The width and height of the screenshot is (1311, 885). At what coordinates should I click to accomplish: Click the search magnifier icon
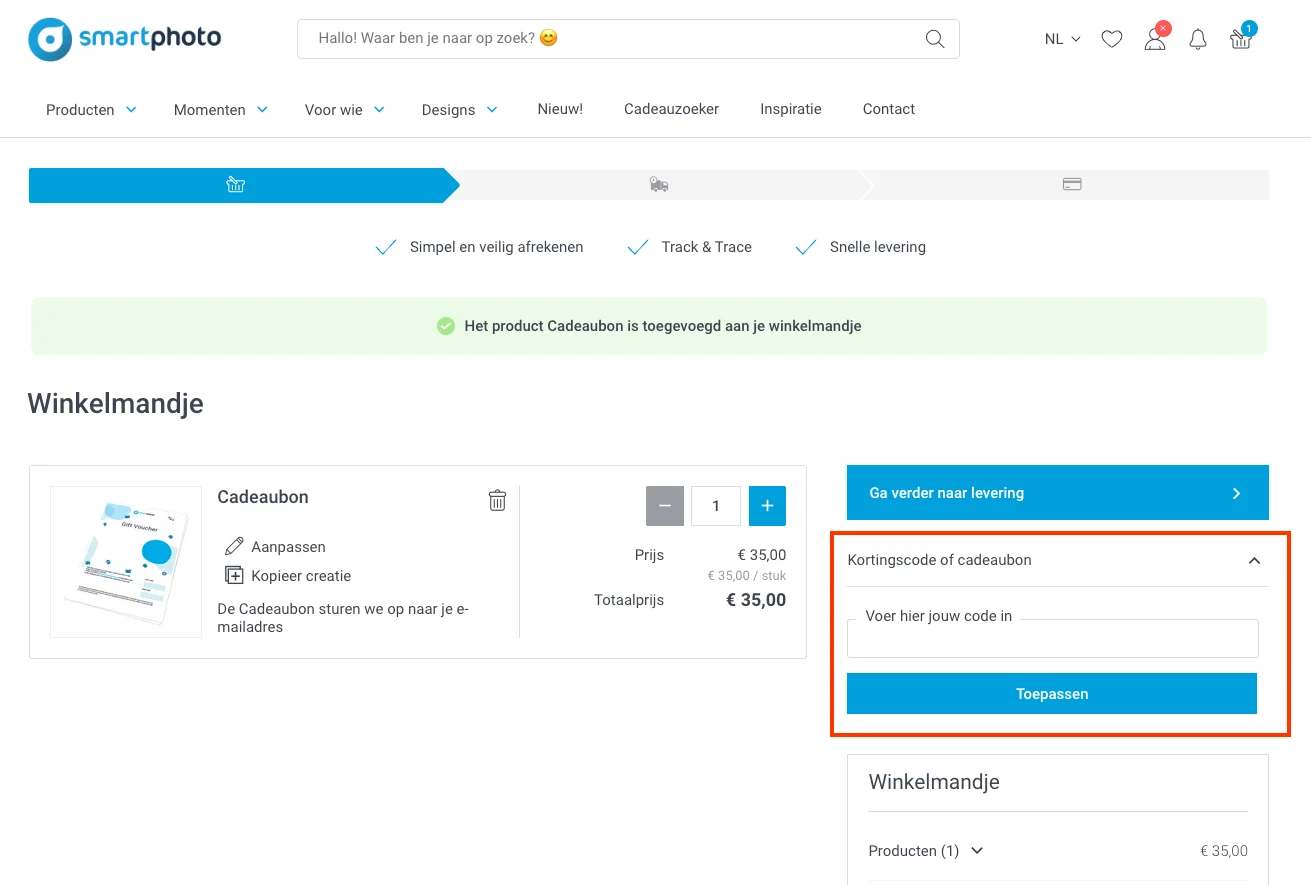point(934,38)
